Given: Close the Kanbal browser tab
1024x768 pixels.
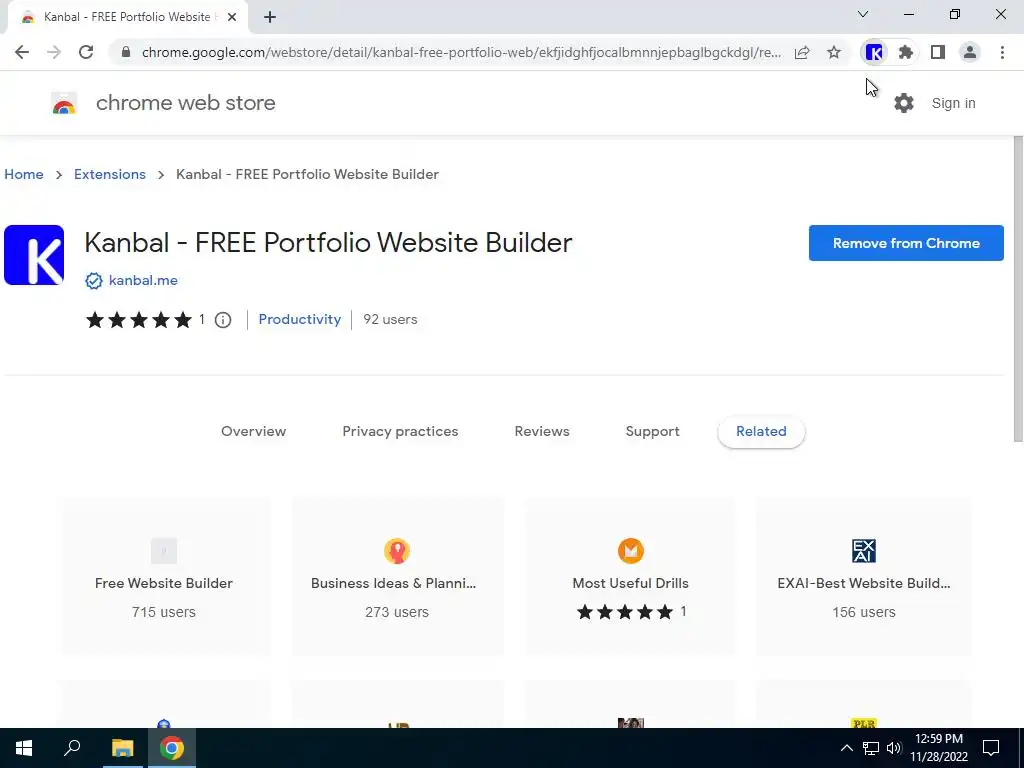Looking at the screenshot, I should (232, 17).
